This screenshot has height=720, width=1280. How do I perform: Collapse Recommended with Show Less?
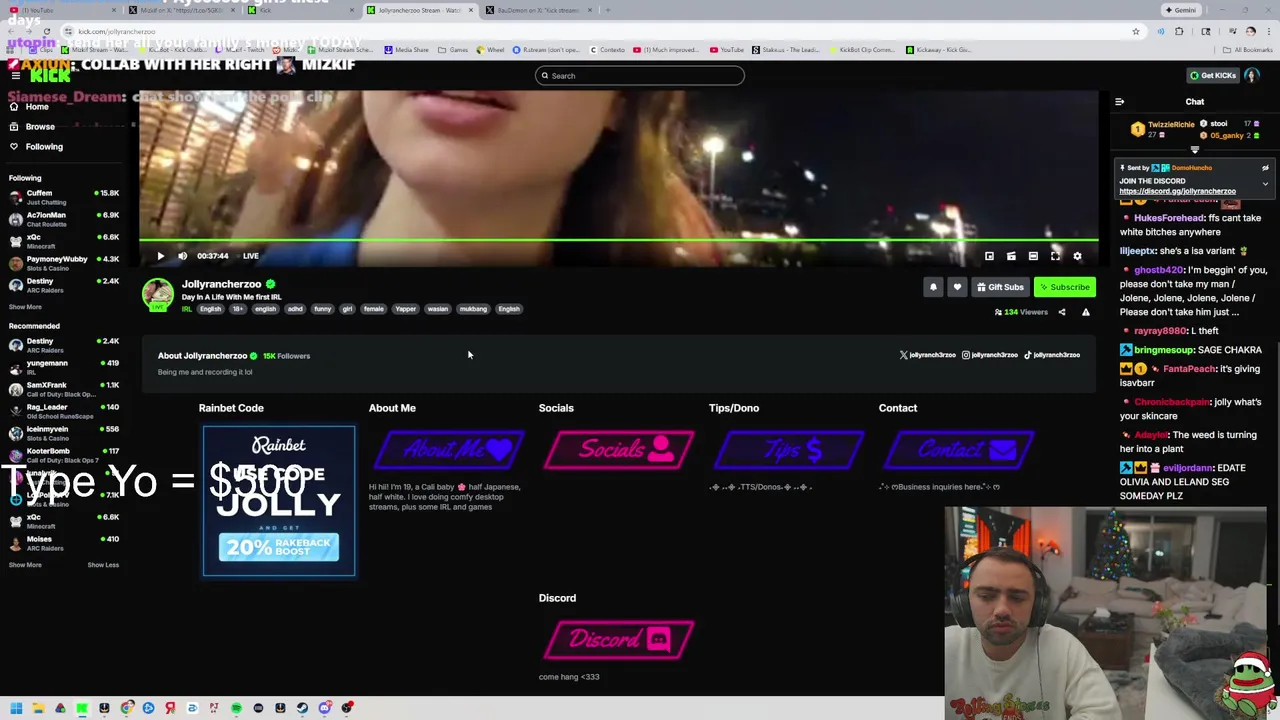(x=103, y=565)
